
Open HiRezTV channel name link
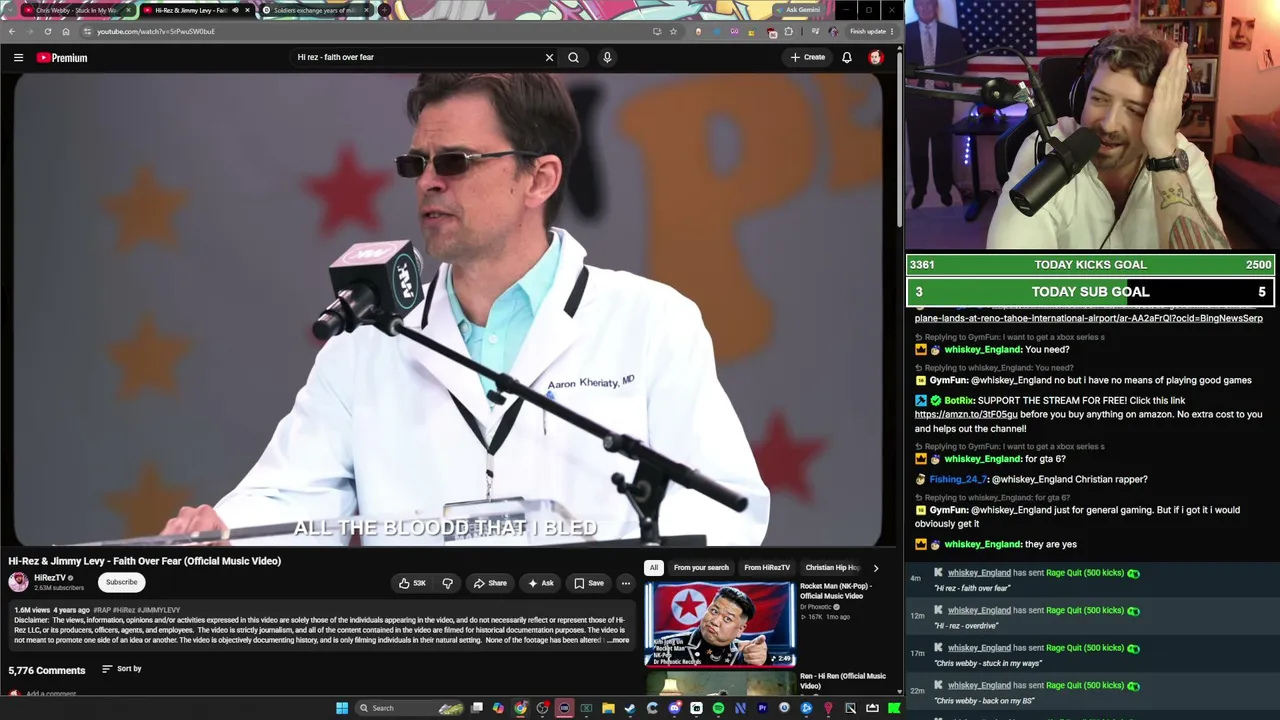(x=50, y=578)
